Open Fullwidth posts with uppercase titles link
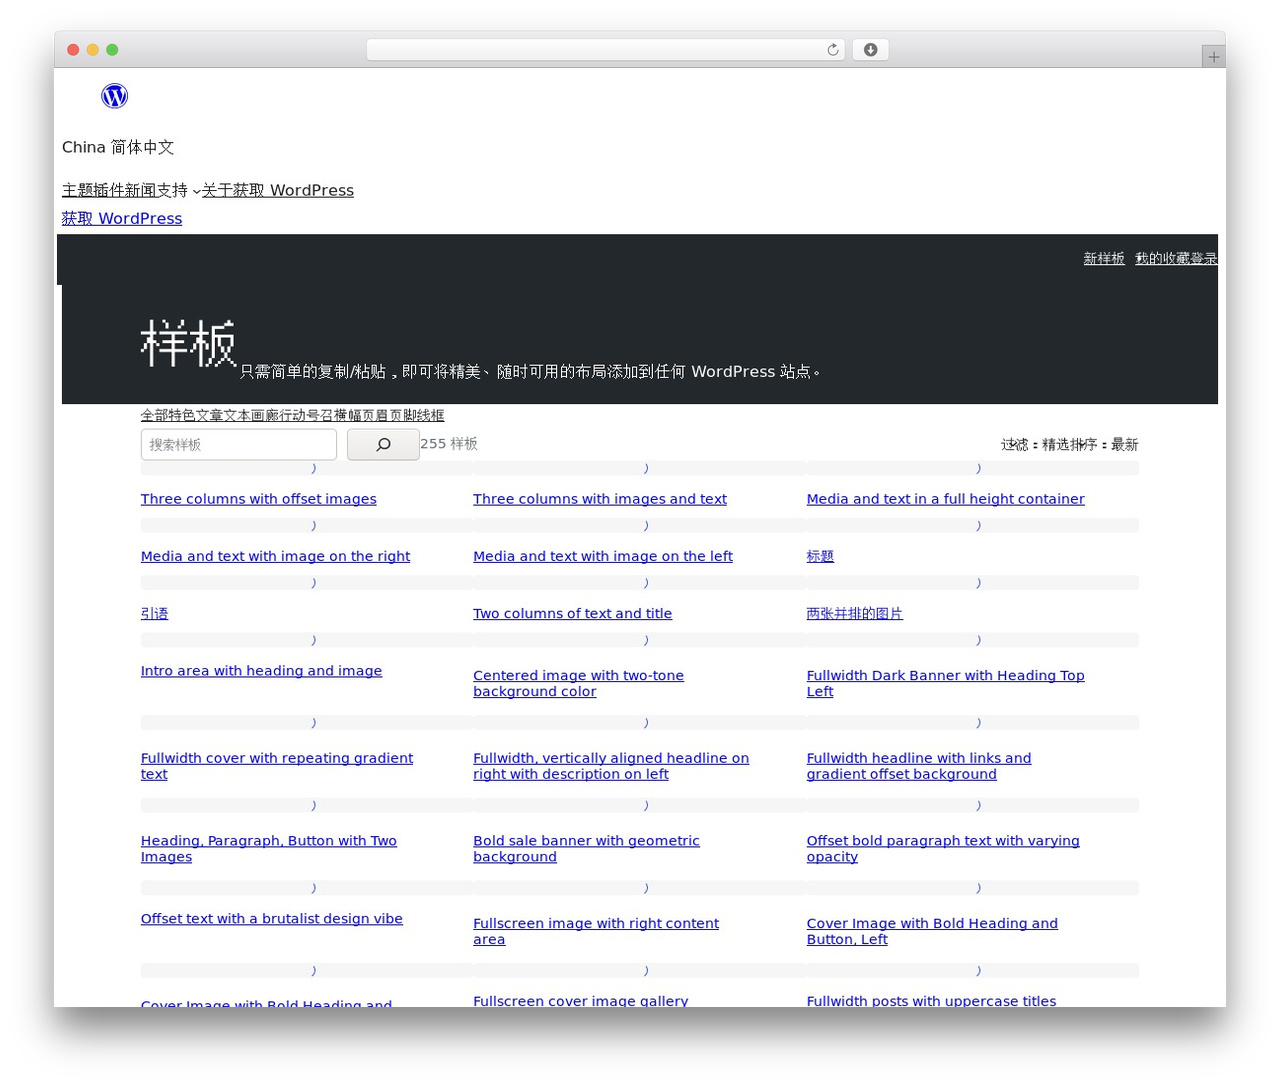 pyautogui.click(x=931, y=1001)
